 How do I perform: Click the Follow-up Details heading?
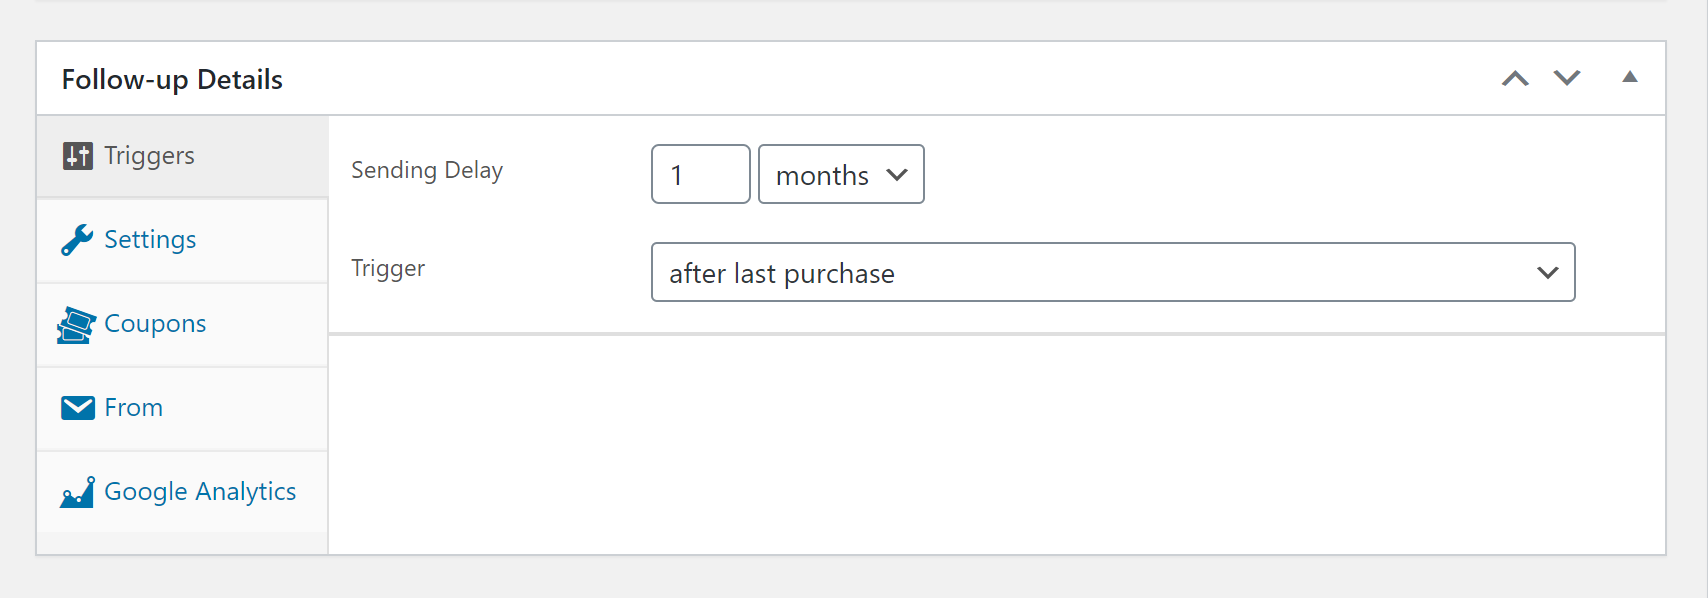(x=172, y=79)
